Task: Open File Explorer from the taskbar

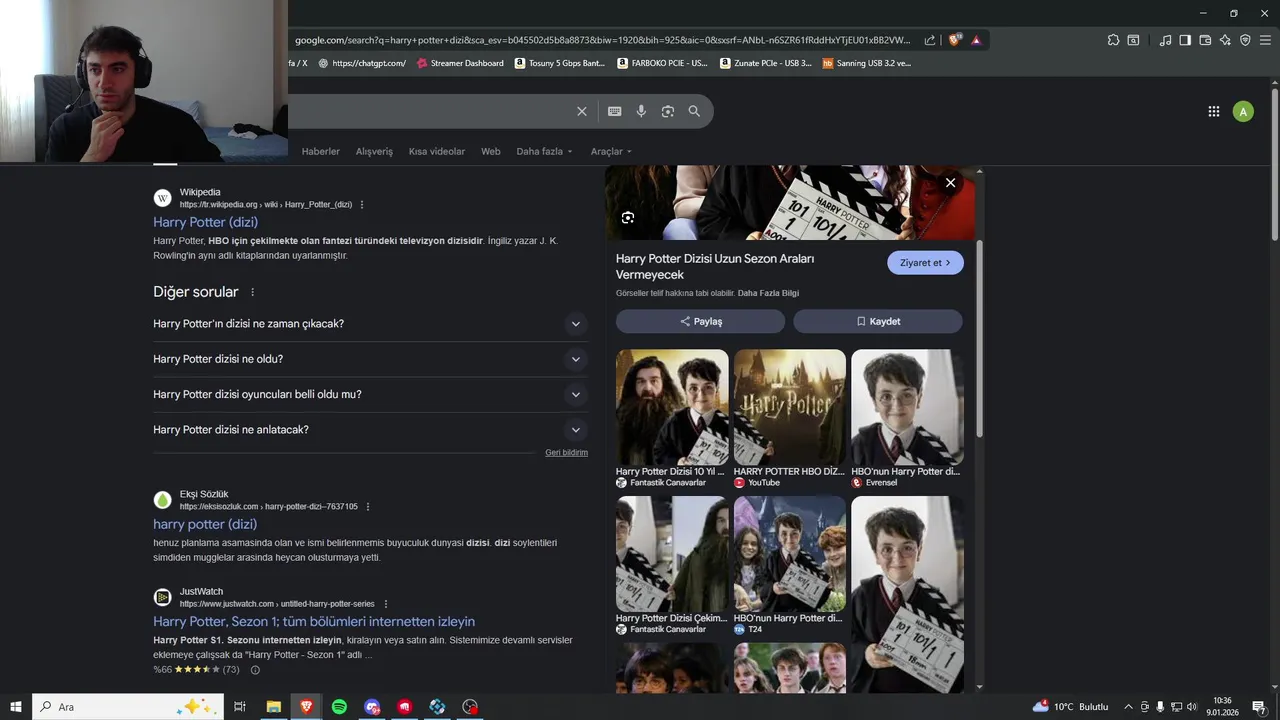Action: click(x=273, y=707)
